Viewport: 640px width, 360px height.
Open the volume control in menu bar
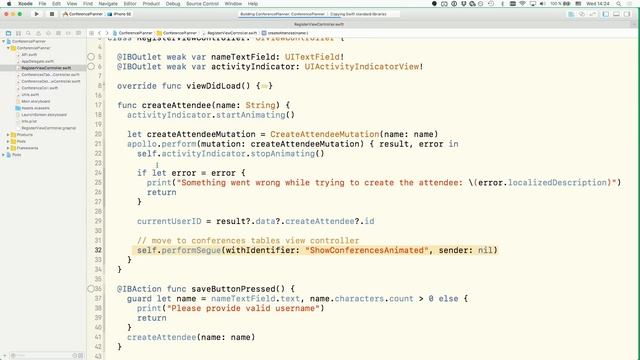click(542, 4)
